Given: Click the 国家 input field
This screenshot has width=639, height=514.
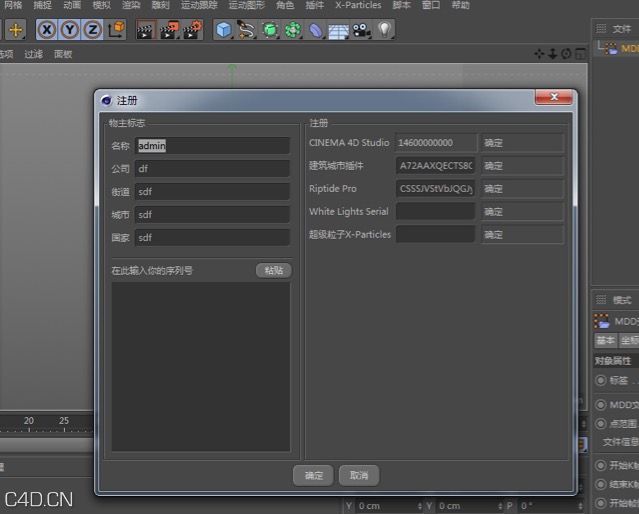Looking at the screenshot, I should click(x=212, y=237).
